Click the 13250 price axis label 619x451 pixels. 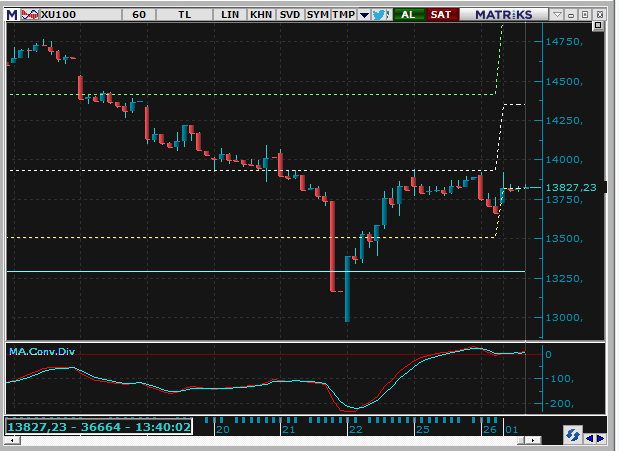[564, 278]
